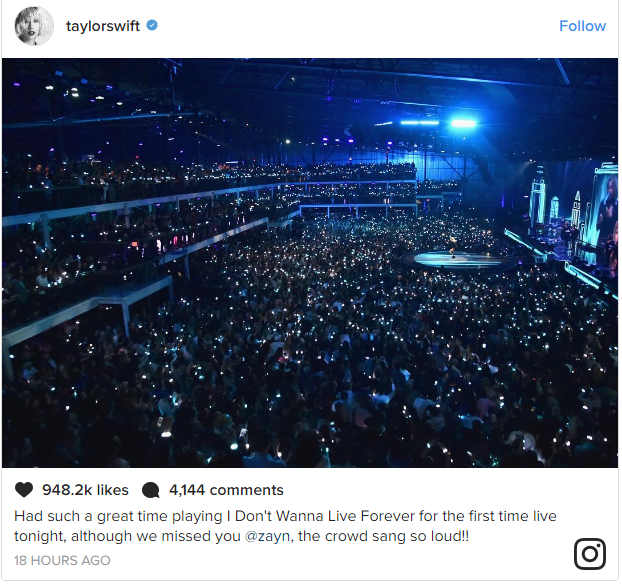Click Taylor Swift's profile avatar

(34, 26)
